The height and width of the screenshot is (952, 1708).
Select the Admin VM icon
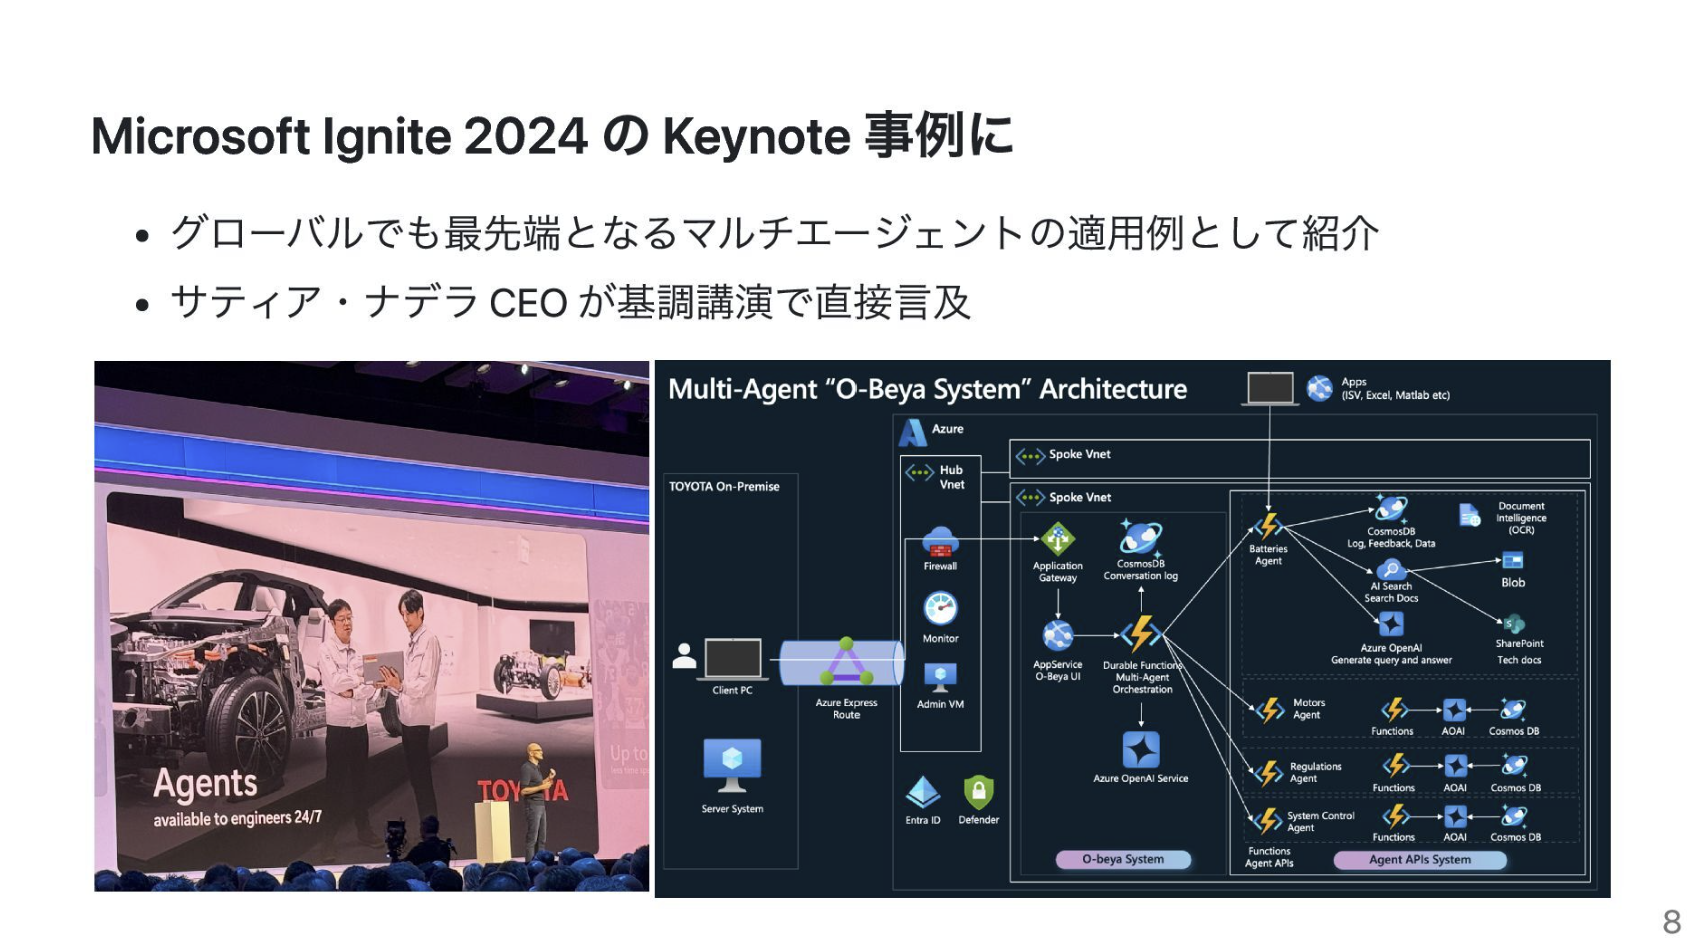click(940, 677)
